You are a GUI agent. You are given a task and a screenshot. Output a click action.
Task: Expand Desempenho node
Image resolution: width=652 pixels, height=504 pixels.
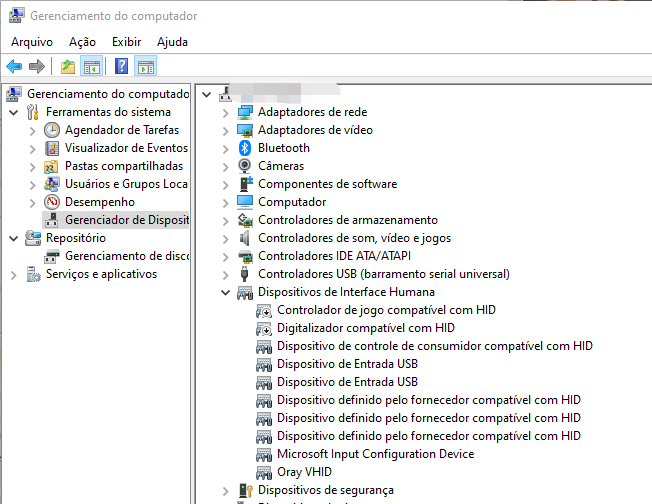(32, 203)
